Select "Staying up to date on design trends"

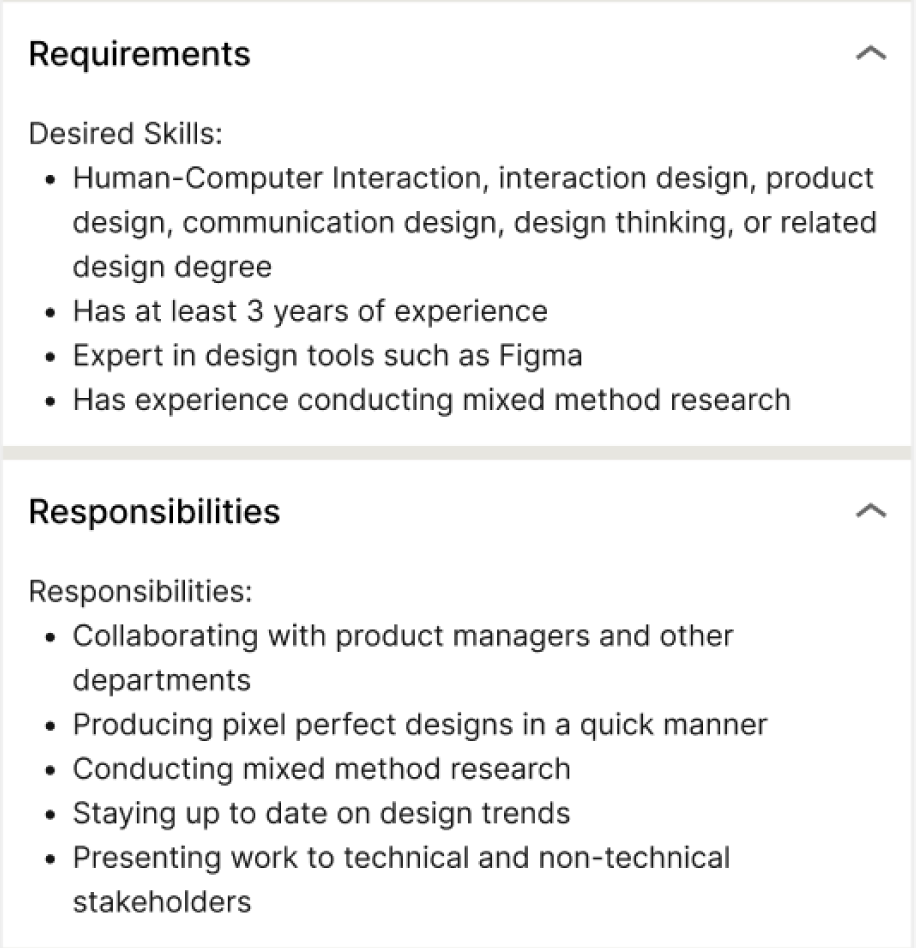coord(321,813)
